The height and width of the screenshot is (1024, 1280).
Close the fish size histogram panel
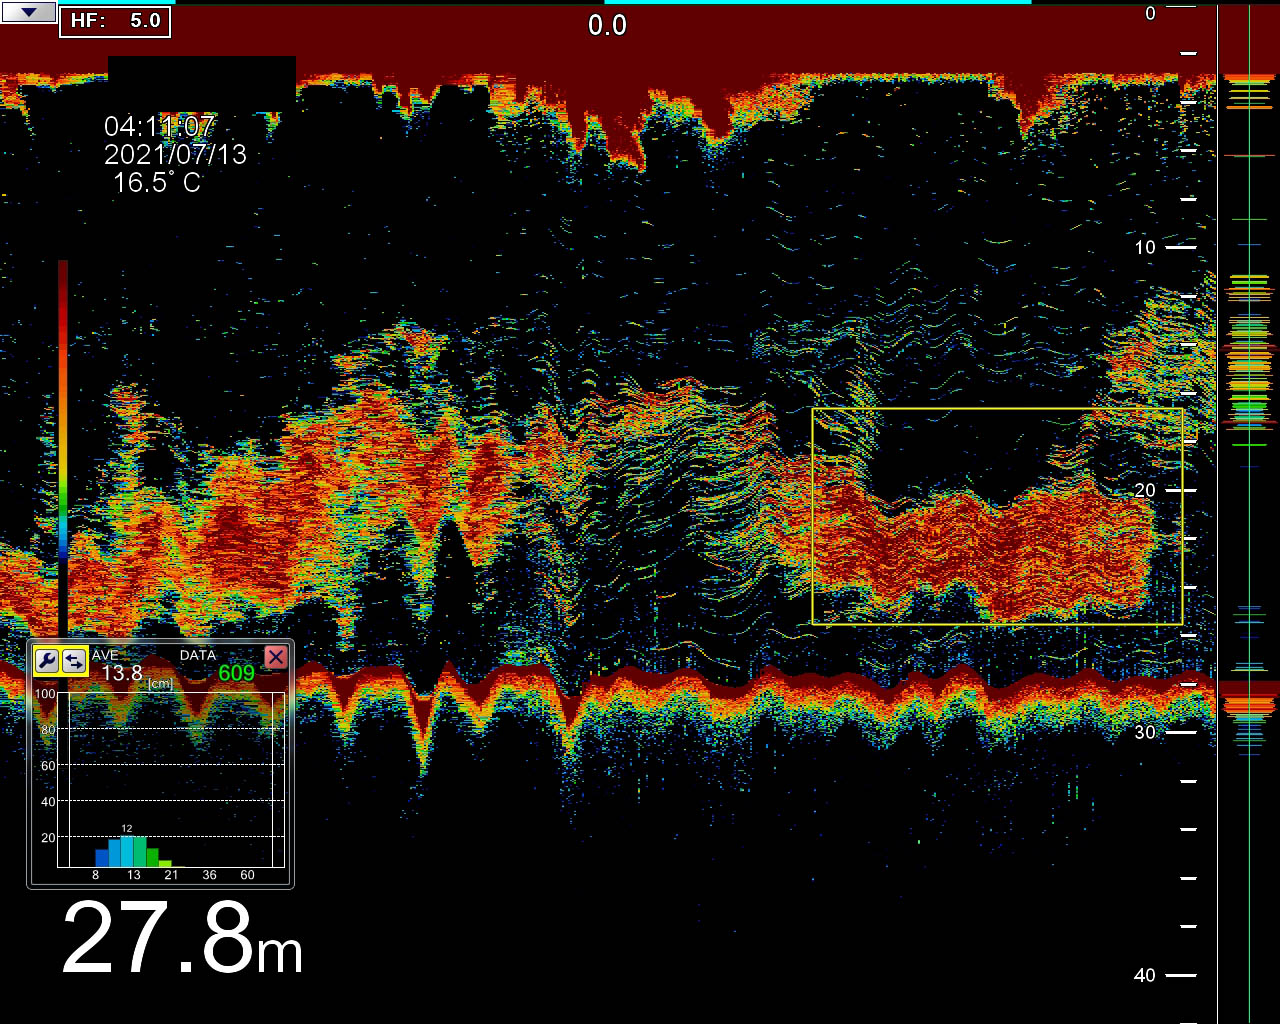point(276,657)
